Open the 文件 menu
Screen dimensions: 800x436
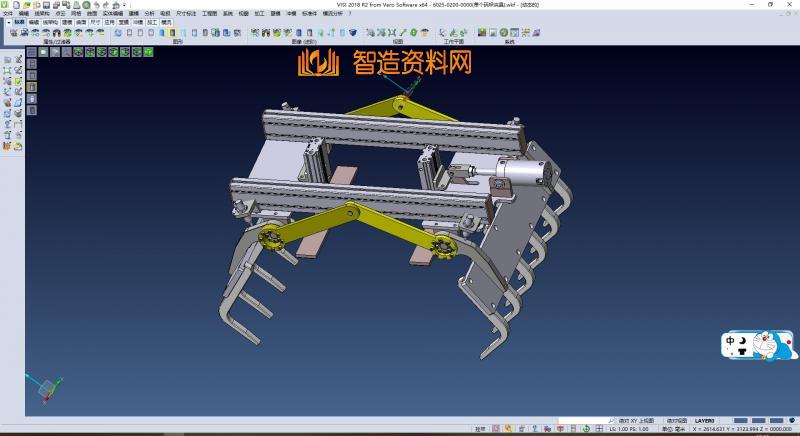tap(8, 13)
